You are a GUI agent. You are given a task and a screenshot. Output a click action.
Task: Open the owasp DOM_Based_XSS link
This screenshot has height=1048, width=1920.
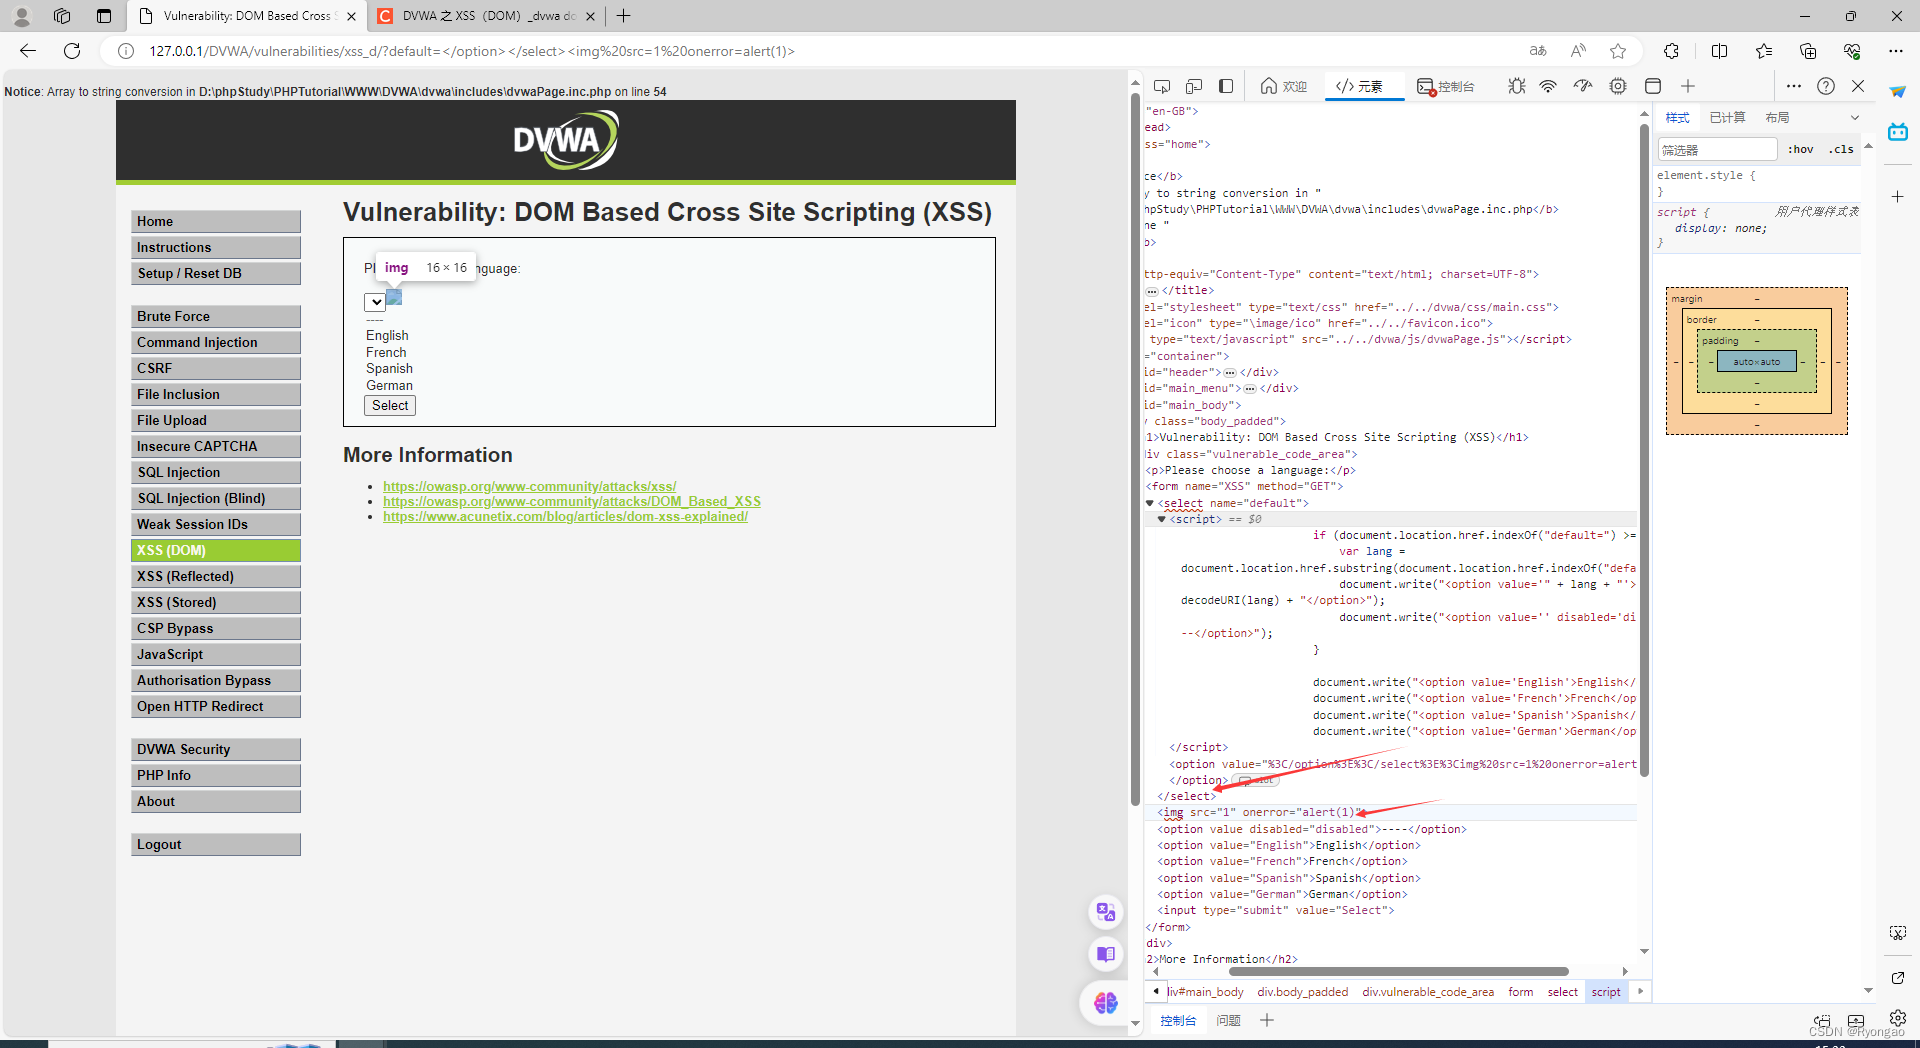pos(572,502)
